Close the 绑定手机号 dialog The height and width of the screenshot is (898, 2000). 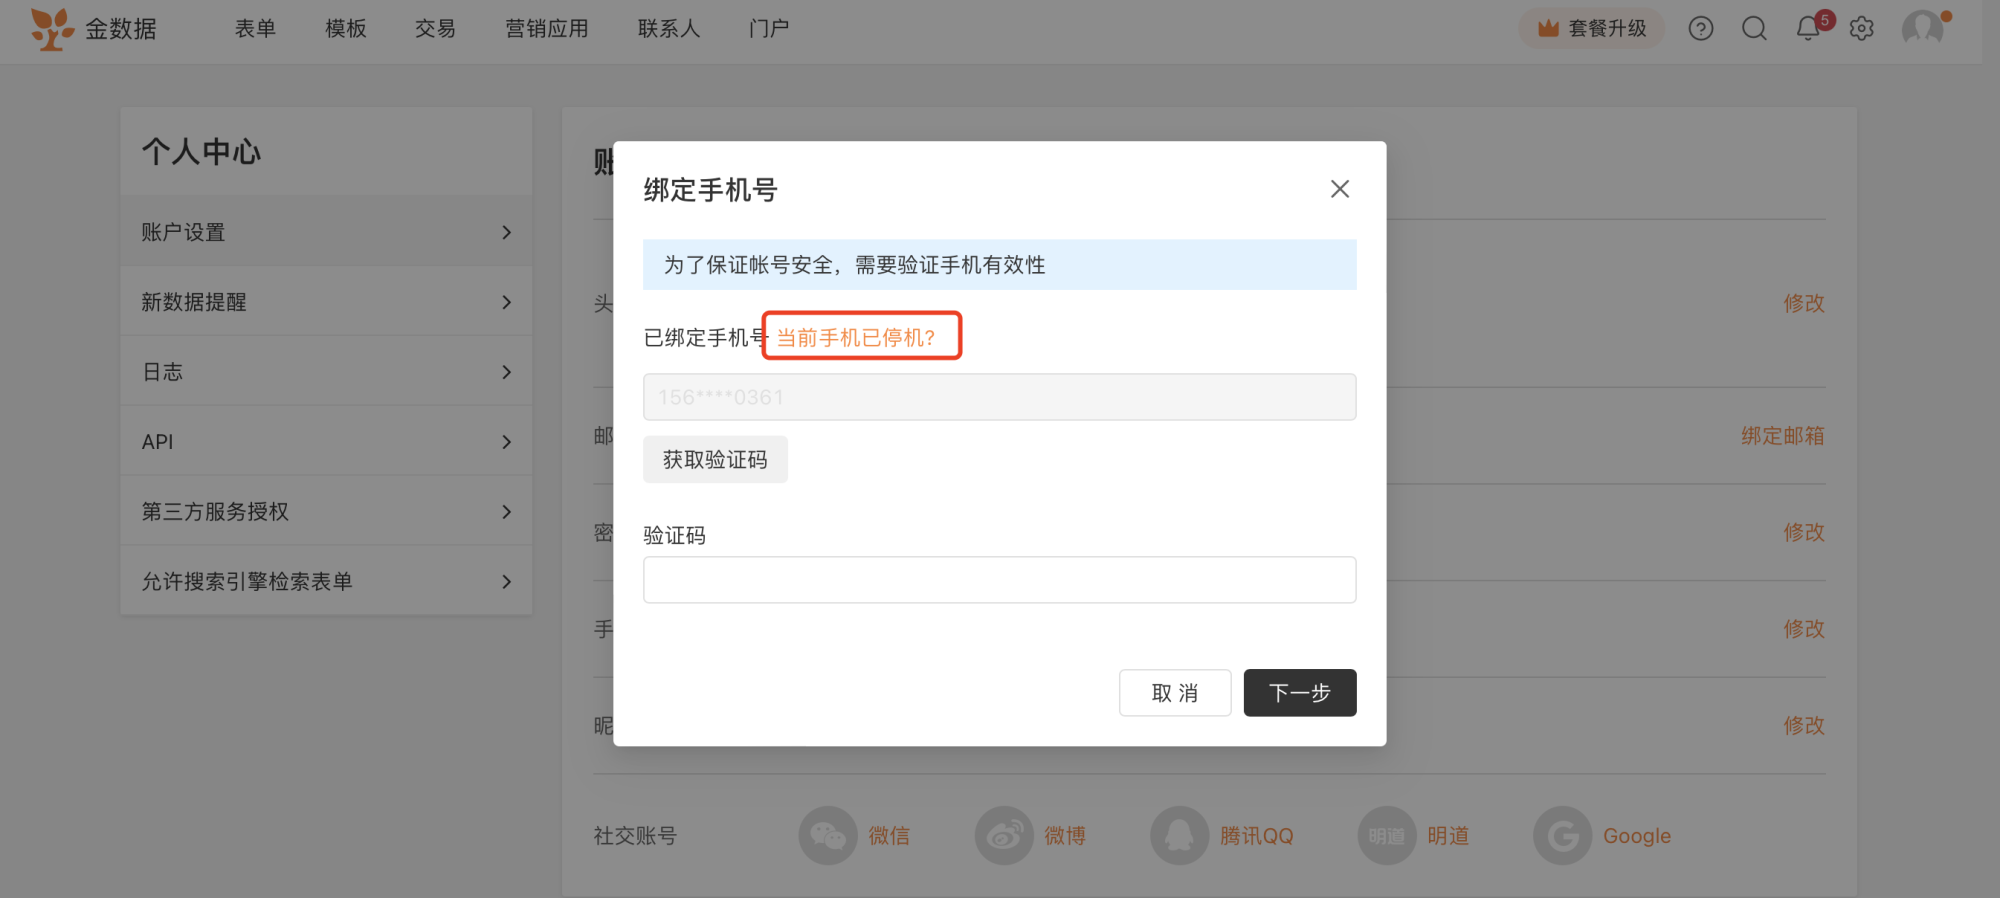pyautogui.click(x=1340, y=189)
